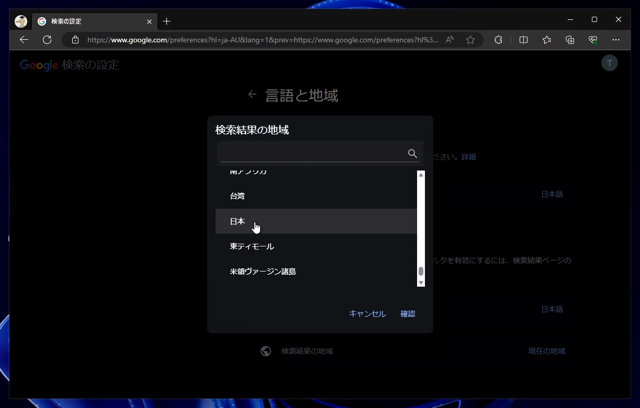Reload the page with refresh icon

pos(47,40)
